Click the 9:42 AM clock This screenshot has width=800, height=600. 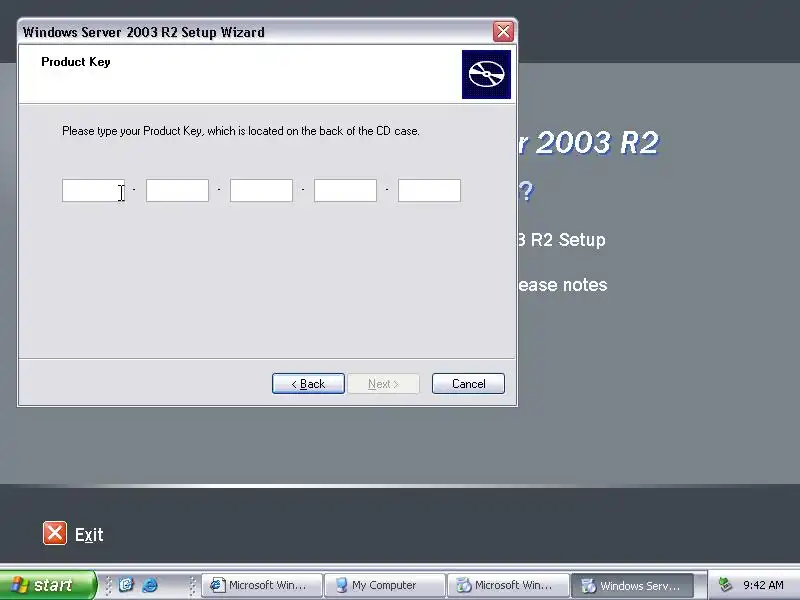[x=763, y=585]
